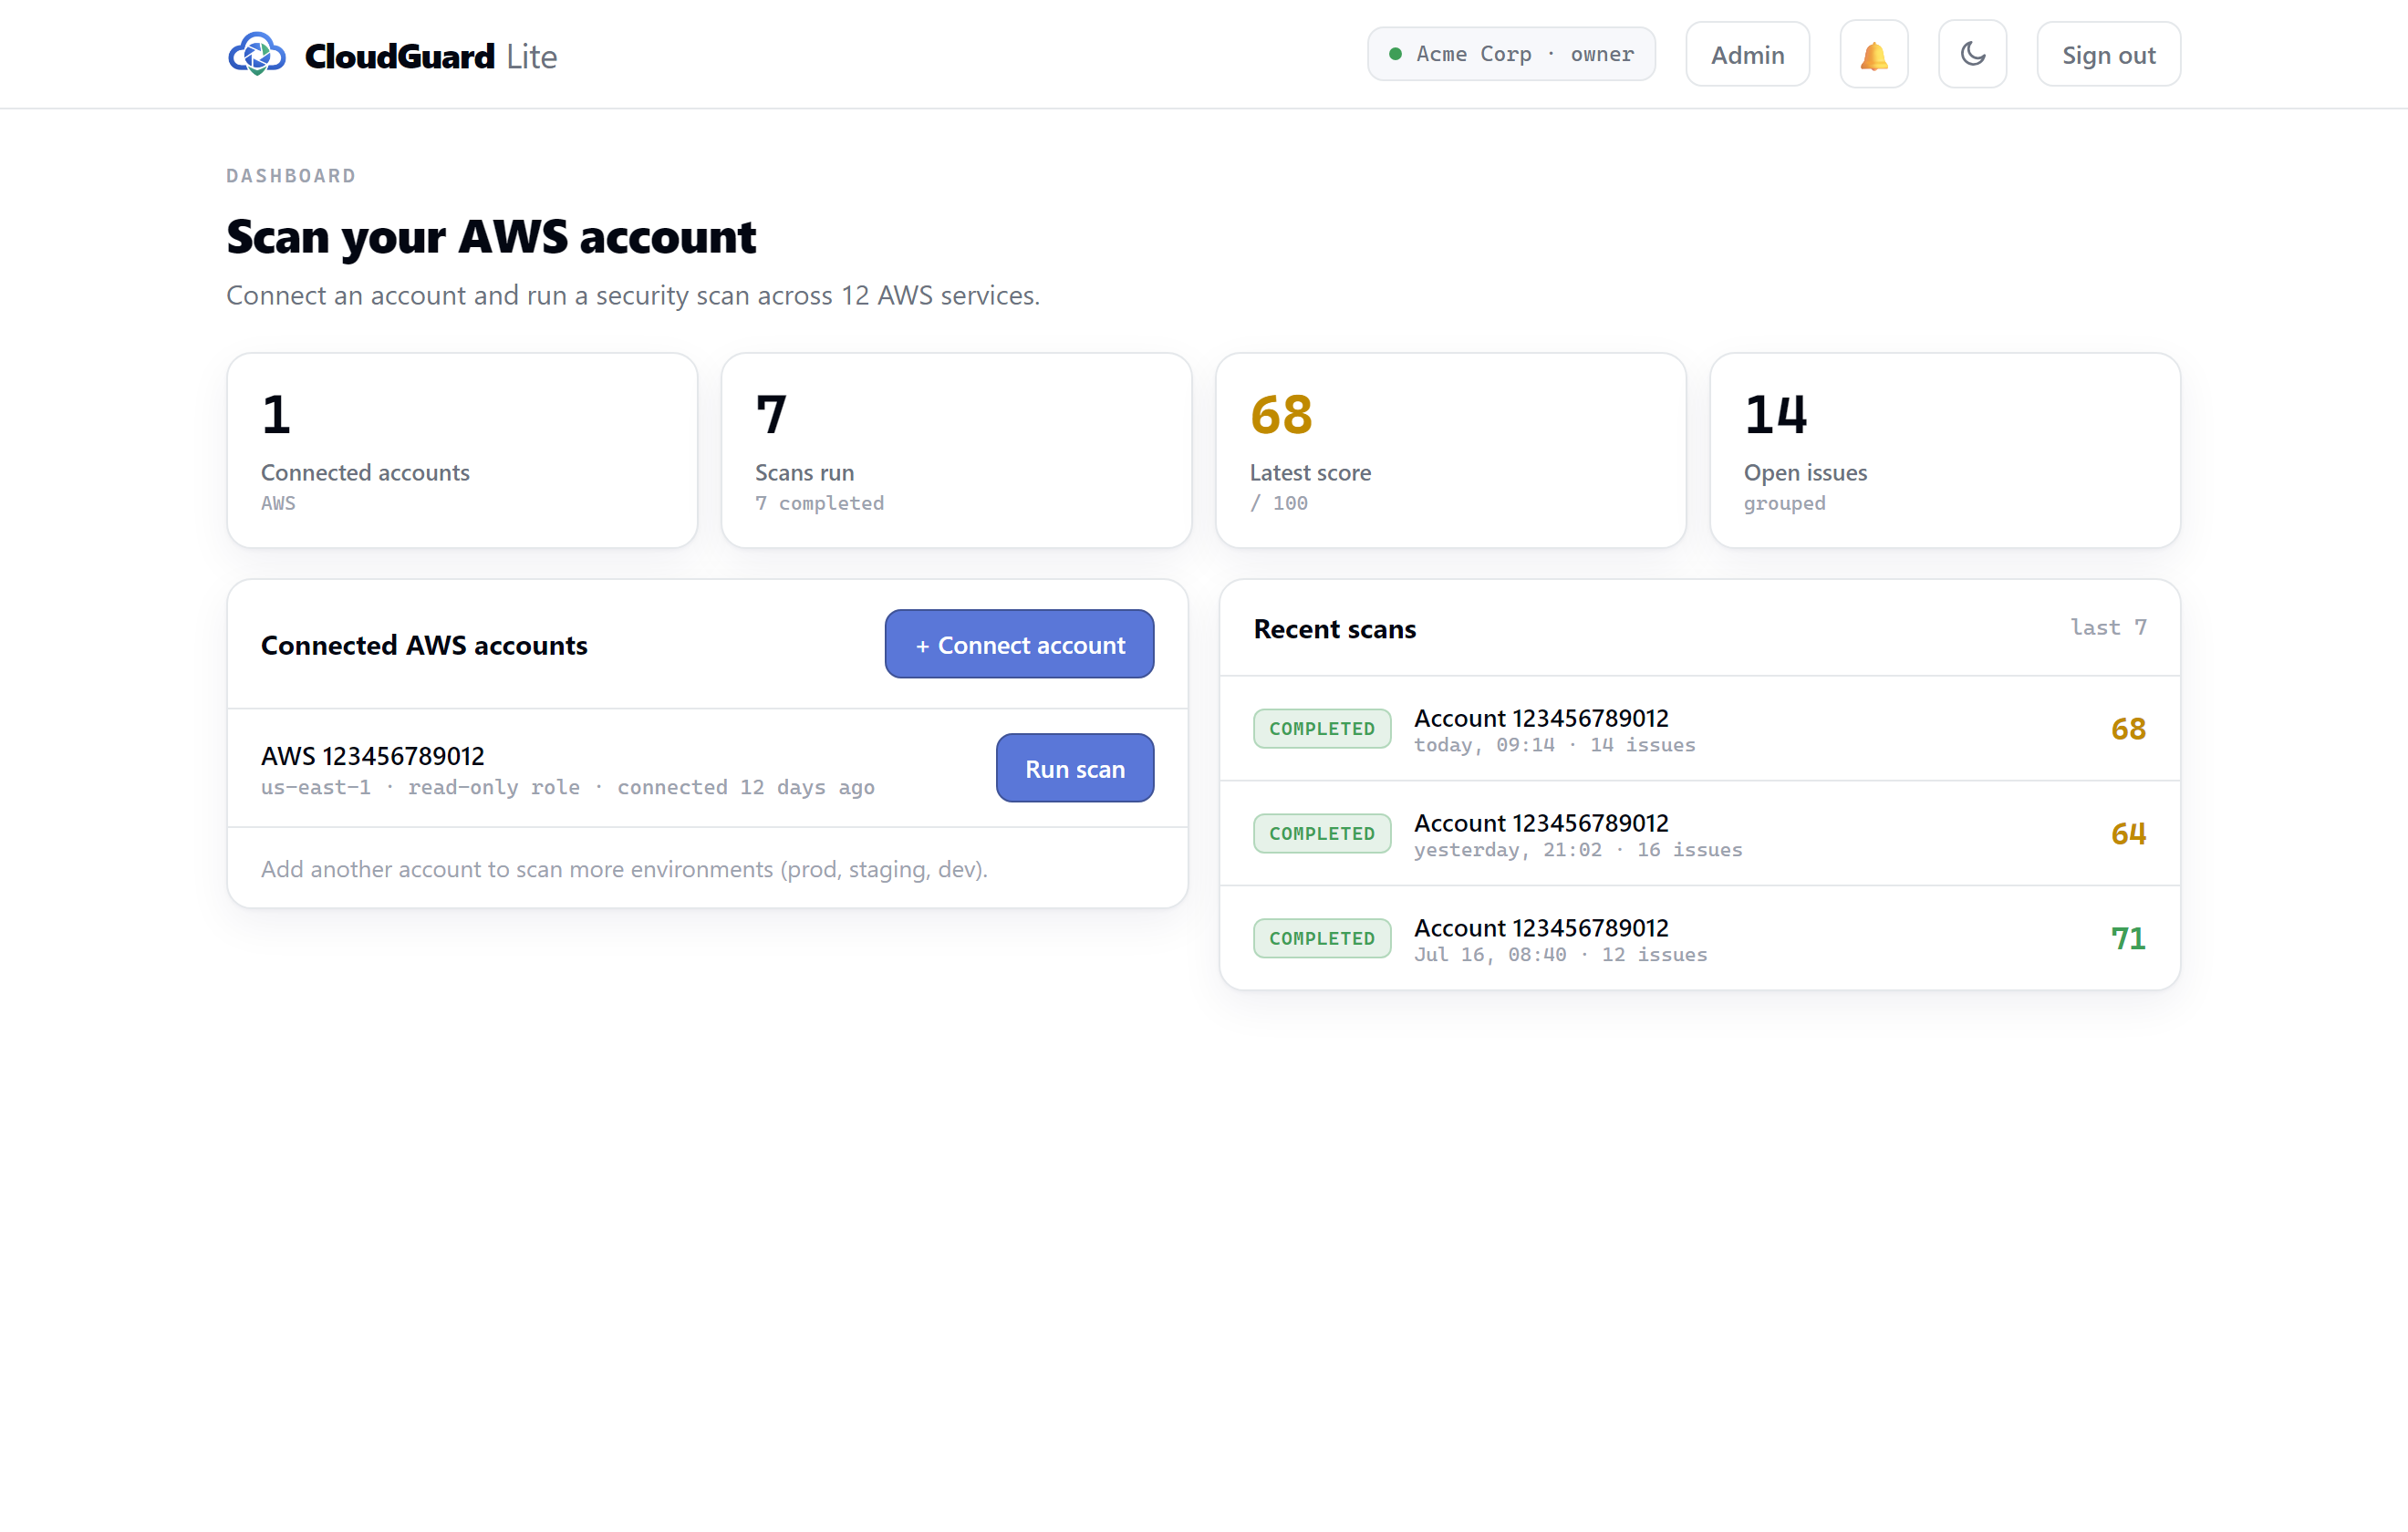Viewport: 2408px width, 1532px height.
Task: Click the CloudGuard Lite brand name
Action: pyautogui.click(x=430, y=56)
